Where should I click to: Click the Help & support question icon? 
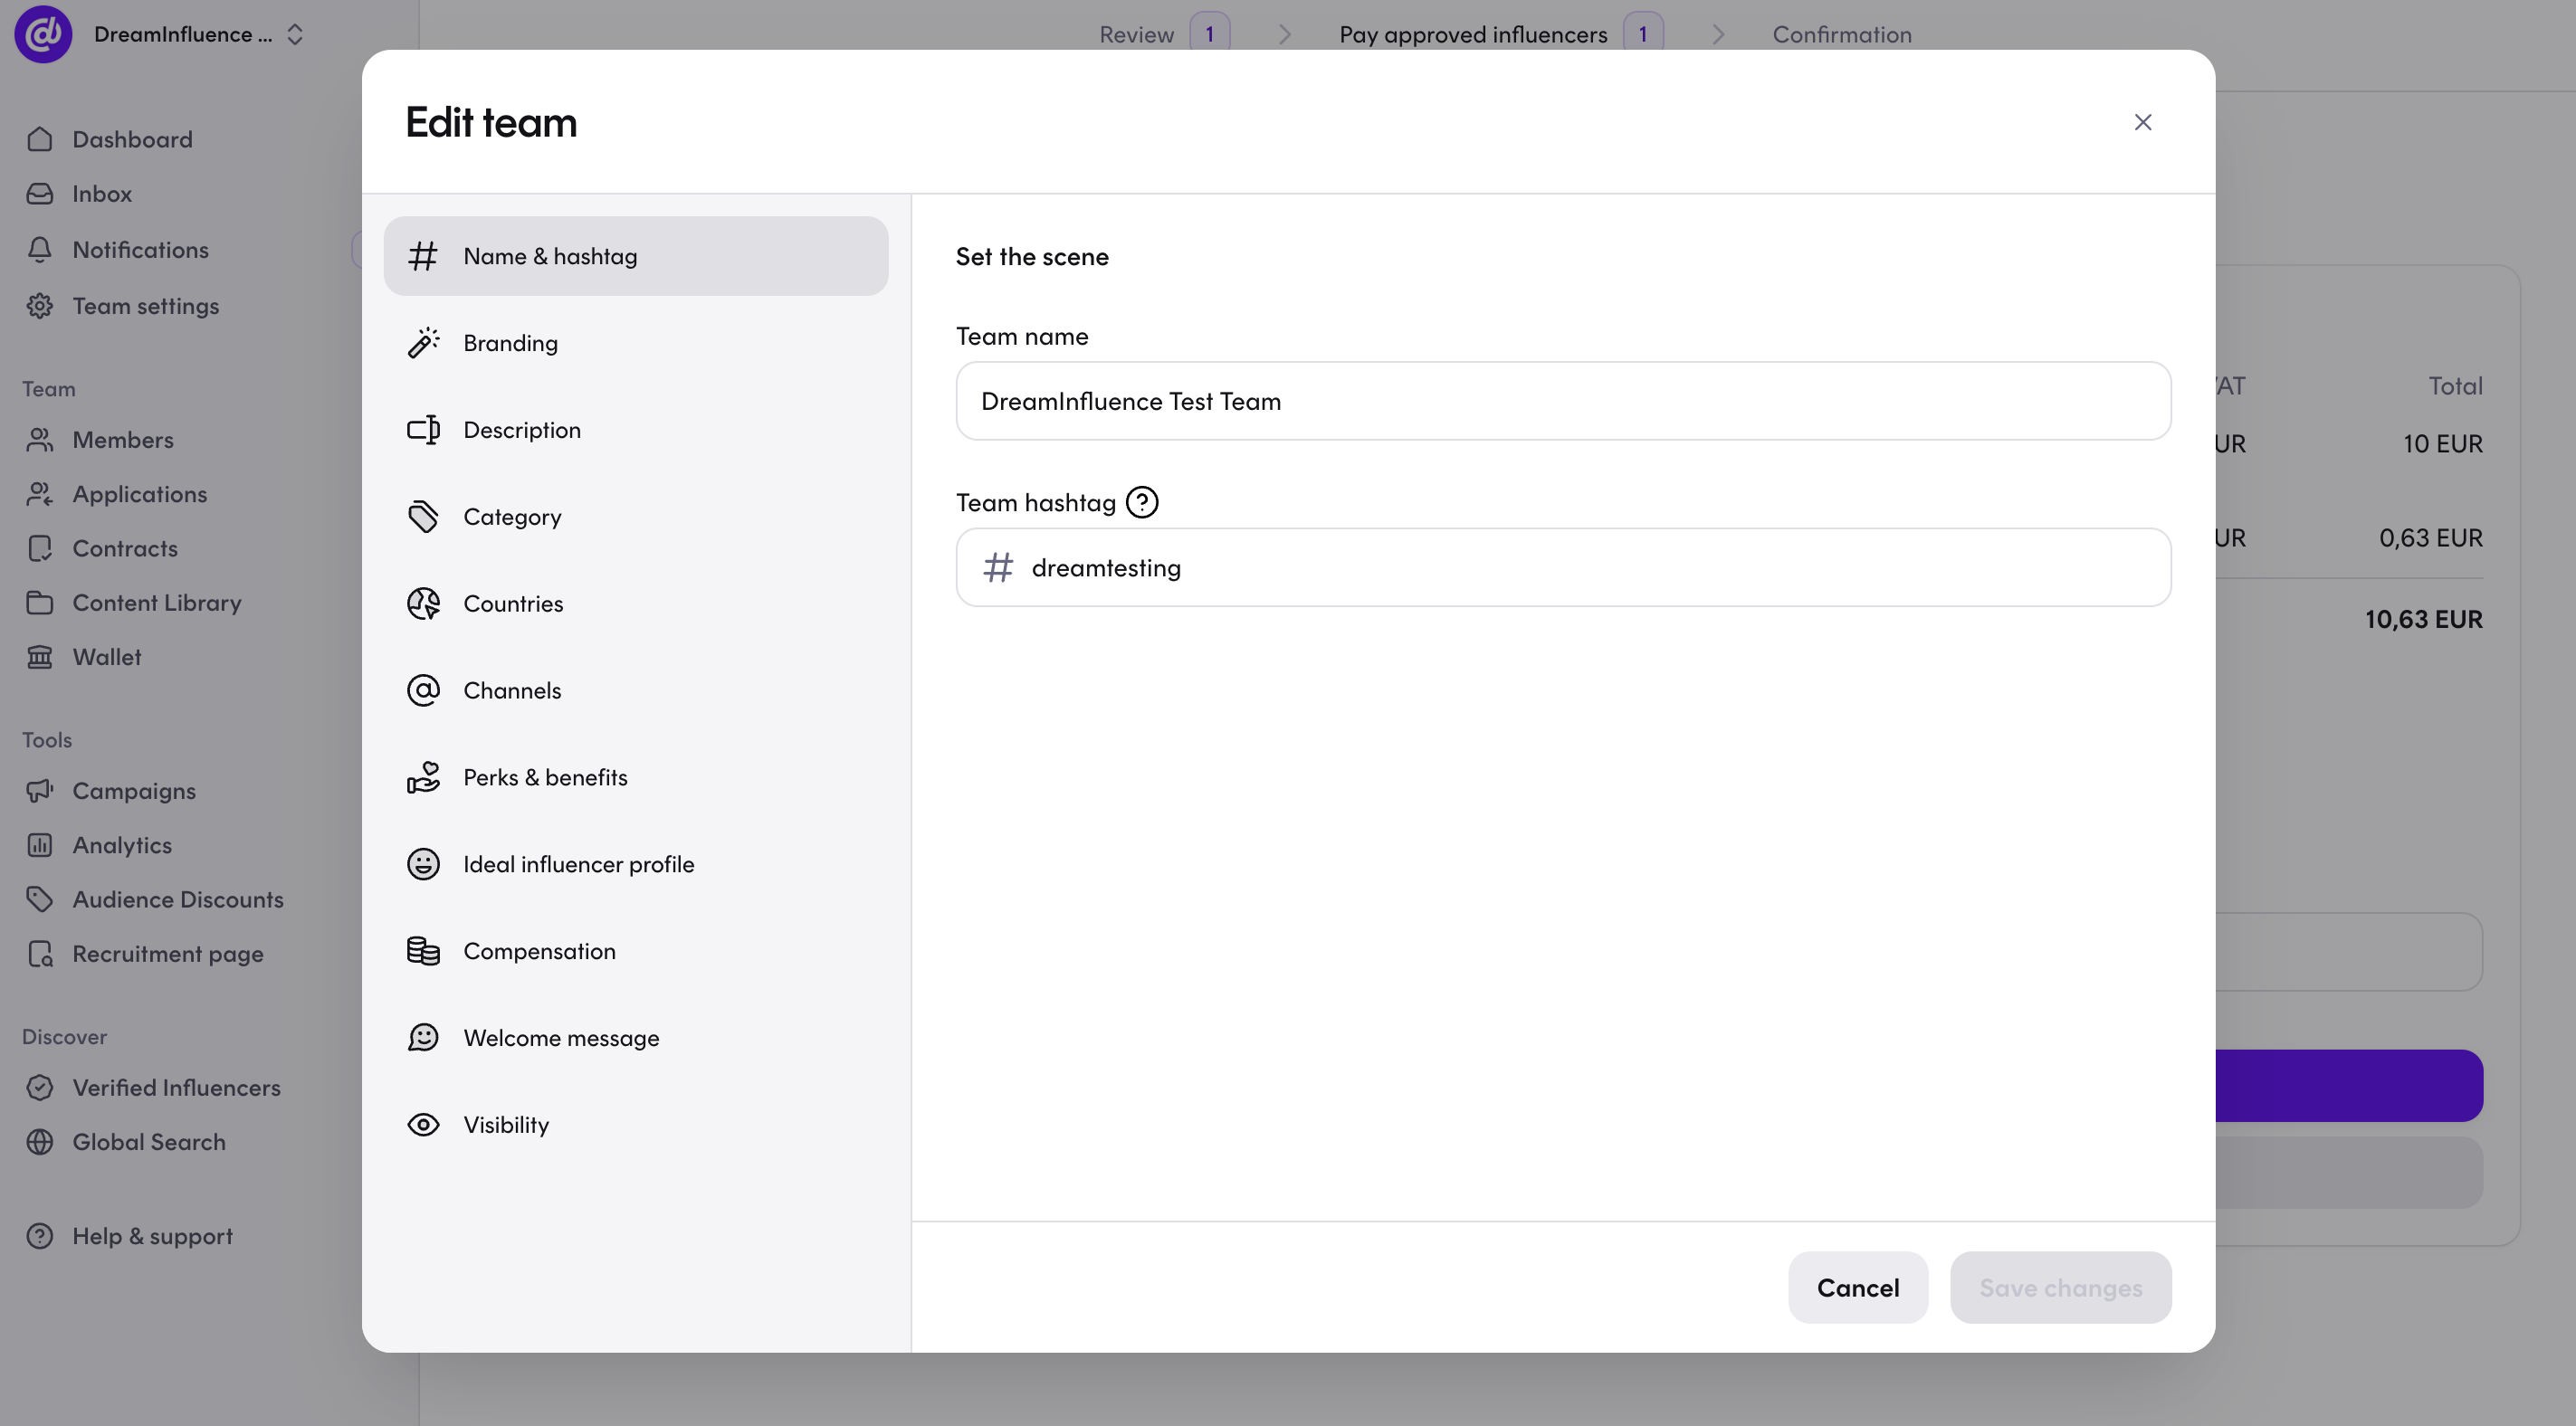40,1235
